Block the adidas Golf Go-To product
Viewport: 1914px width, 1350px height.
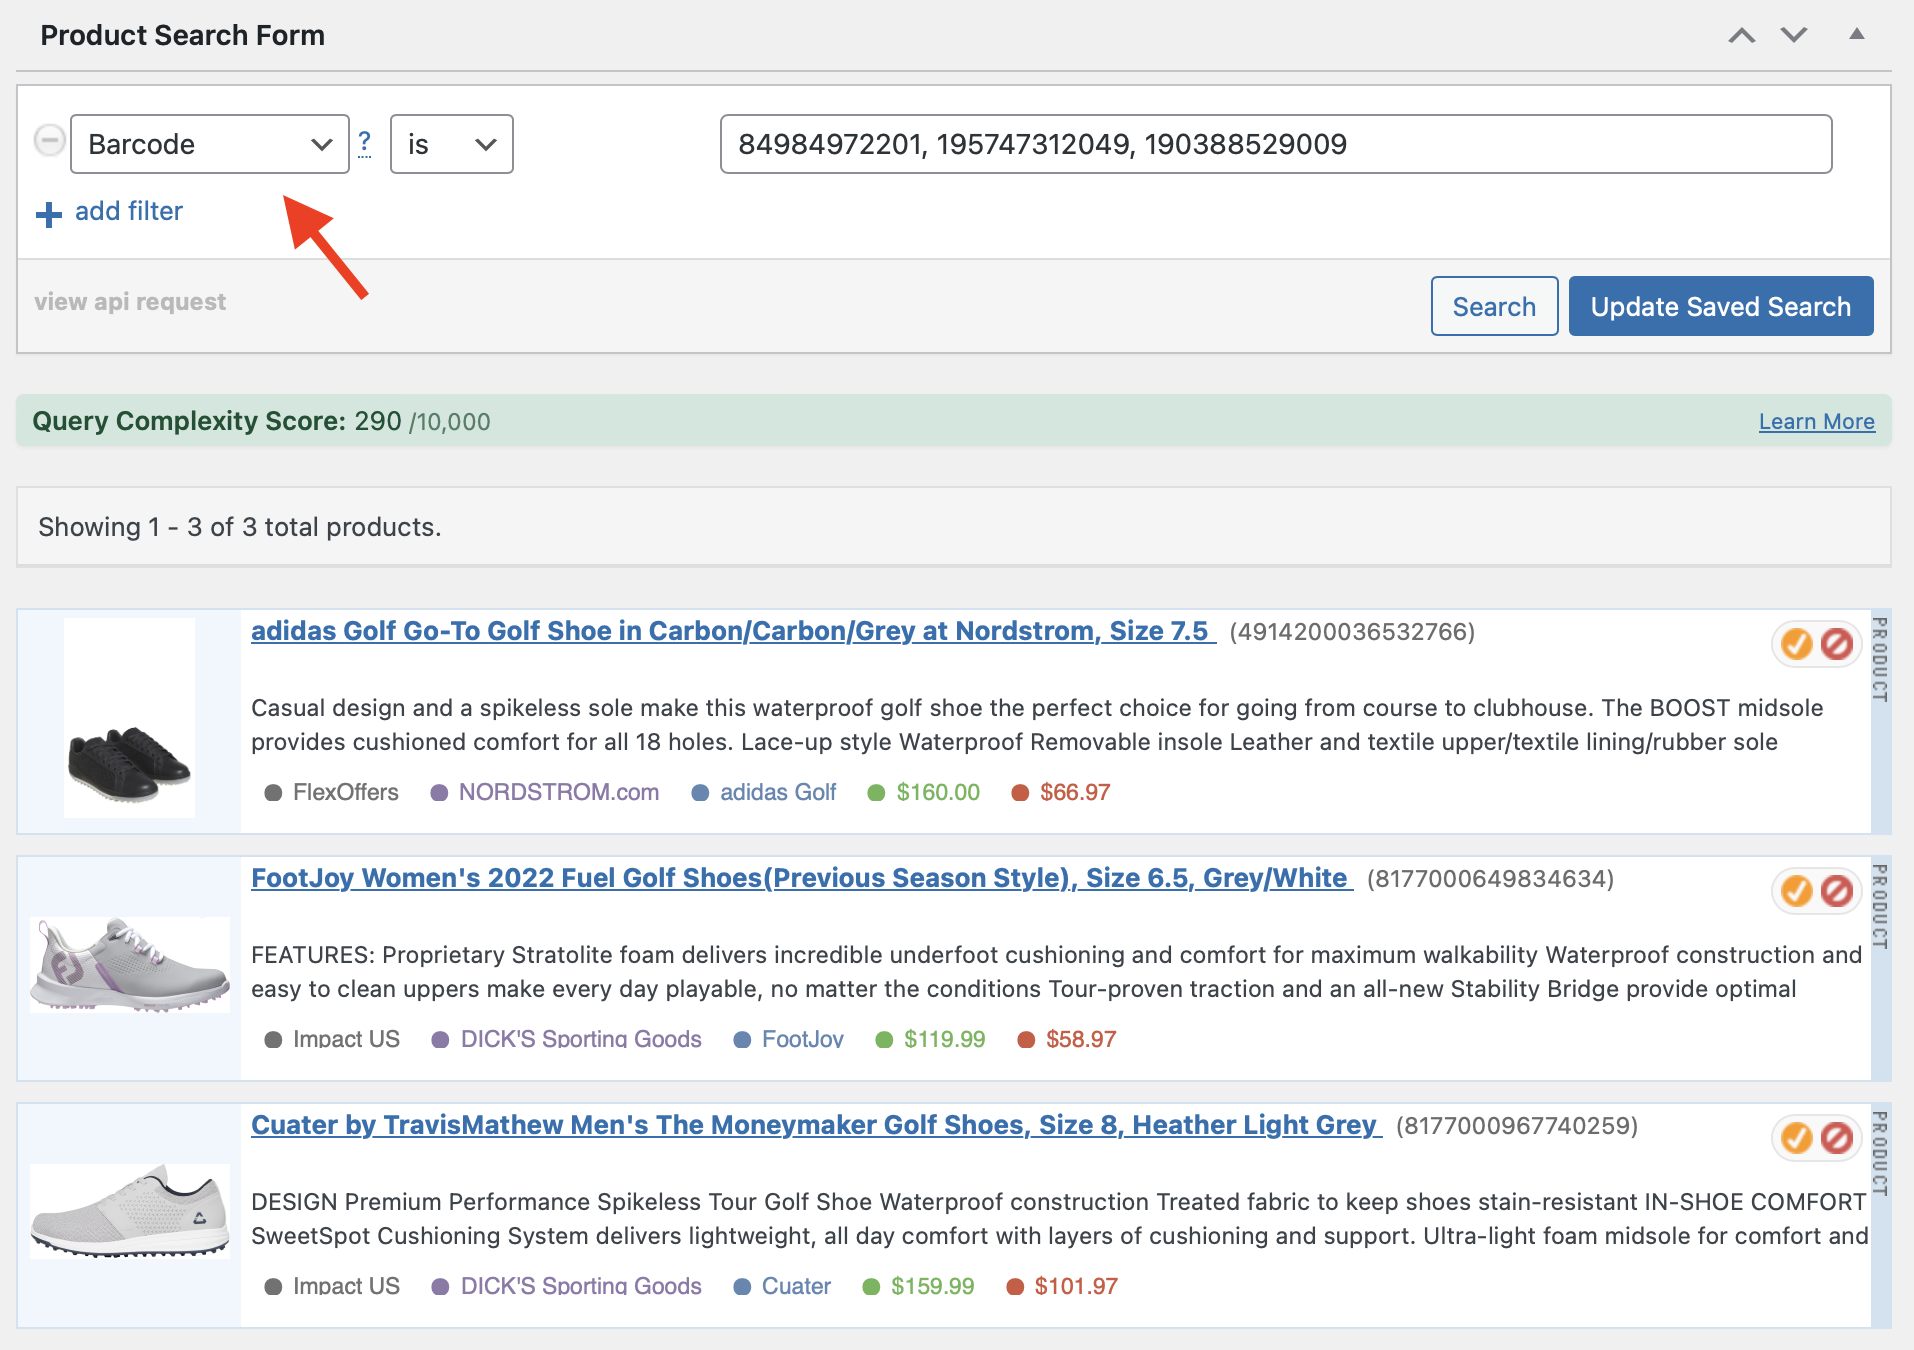pyautogui.click(x=1836, y=645)
